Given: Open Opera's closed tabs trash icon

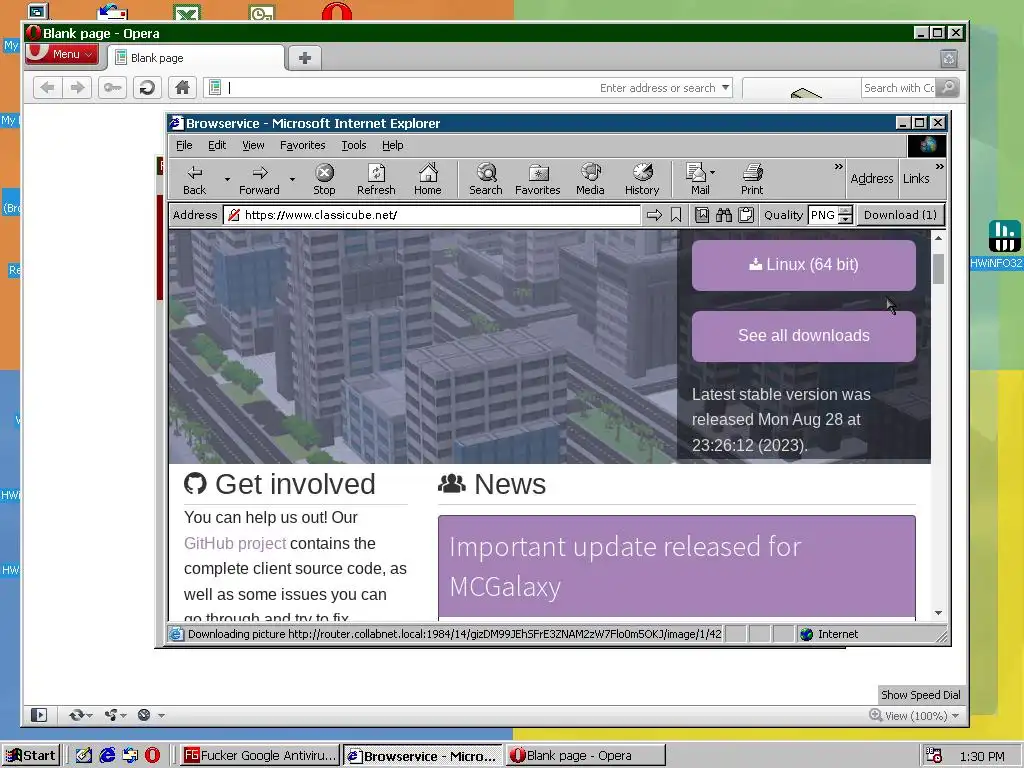Looking at the screenshot, I should point(949,59).
